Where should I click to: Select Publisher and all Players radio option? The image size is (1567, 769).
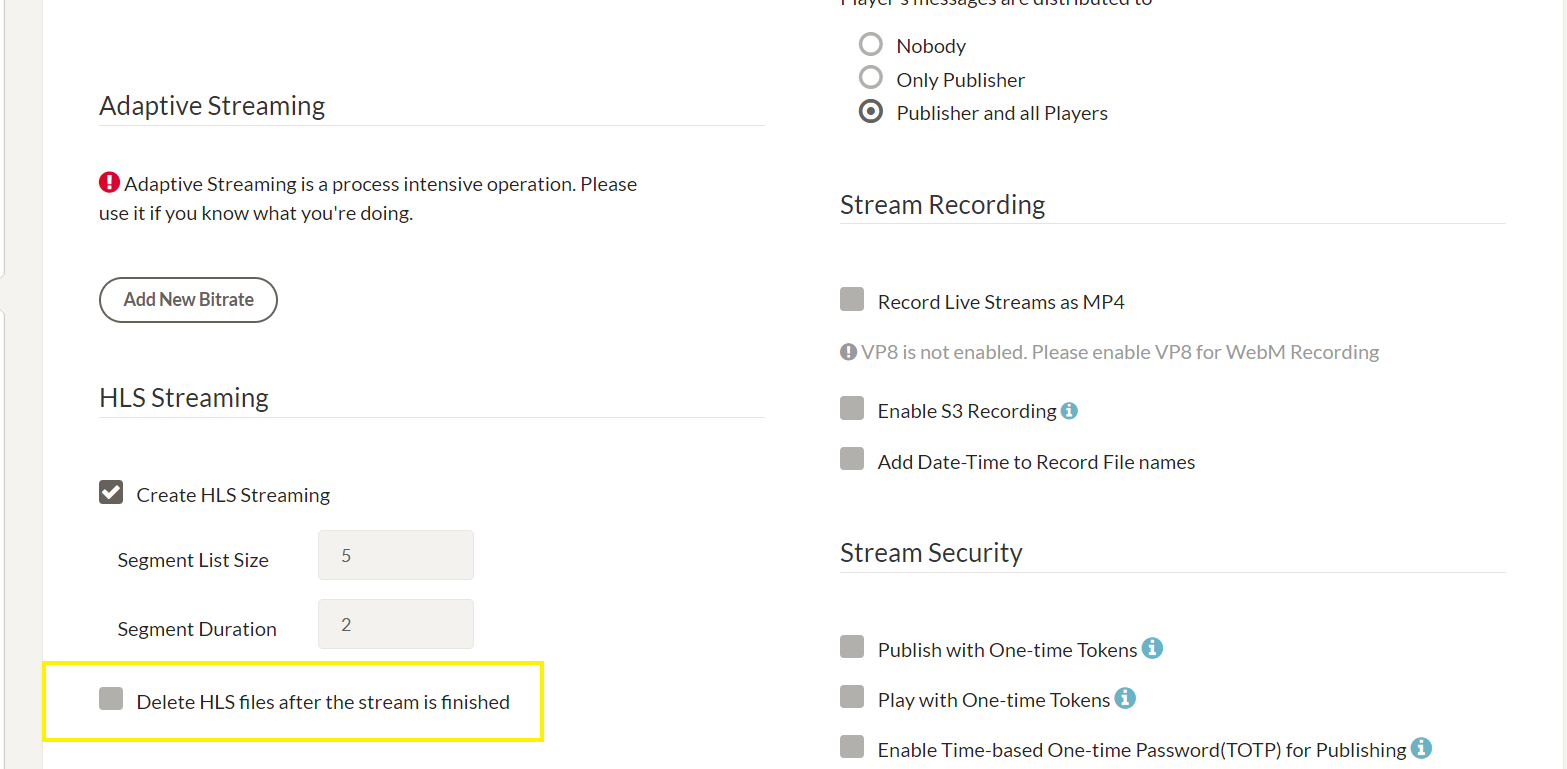click(x=871, y=112)
